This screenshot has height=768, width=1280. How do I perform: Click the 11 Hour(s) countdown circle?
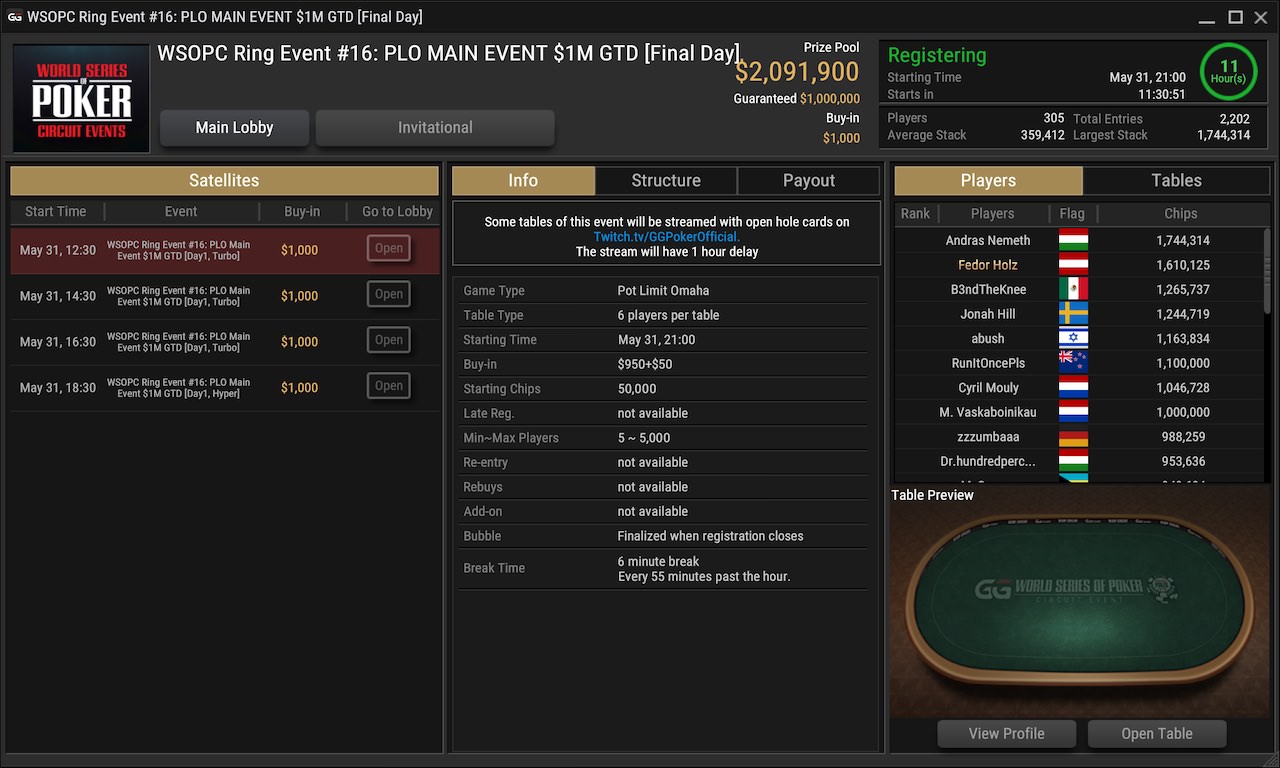1228,71
